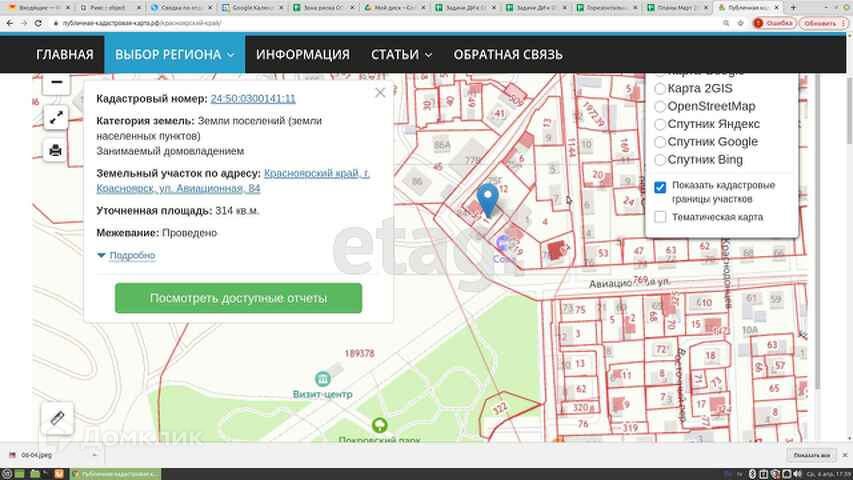Reload the page with refresh icon
The width and height of the screenshot is (853, 480).
click(38, 23)
